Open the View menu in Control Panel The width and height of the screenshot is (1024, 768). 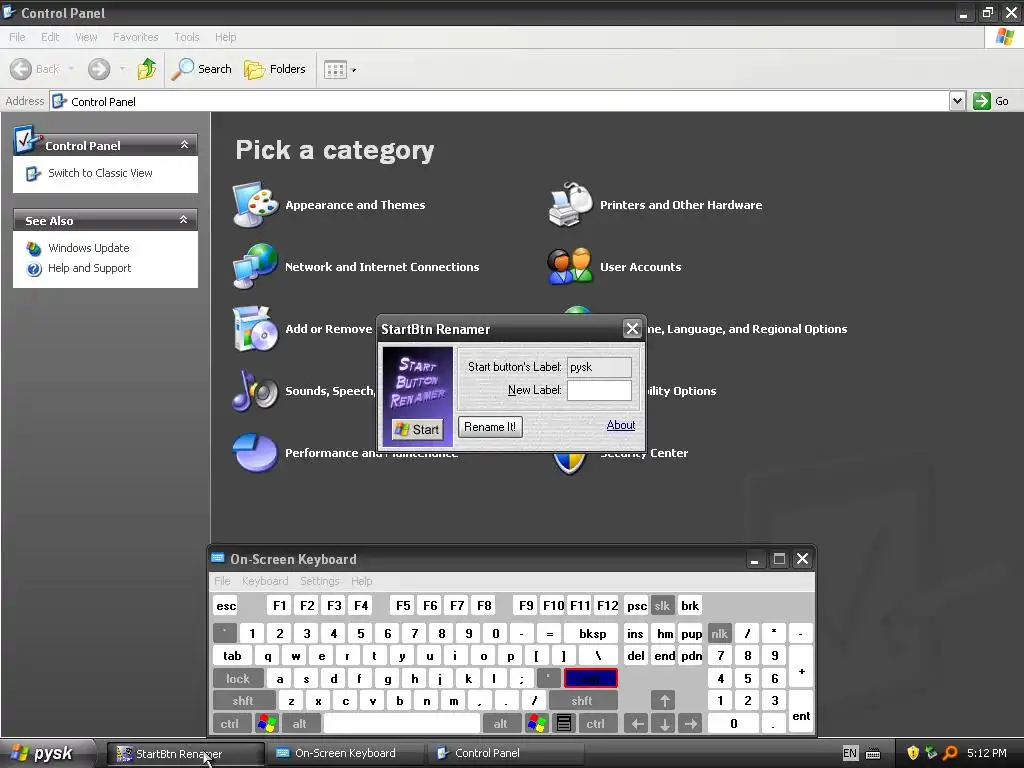86,37
